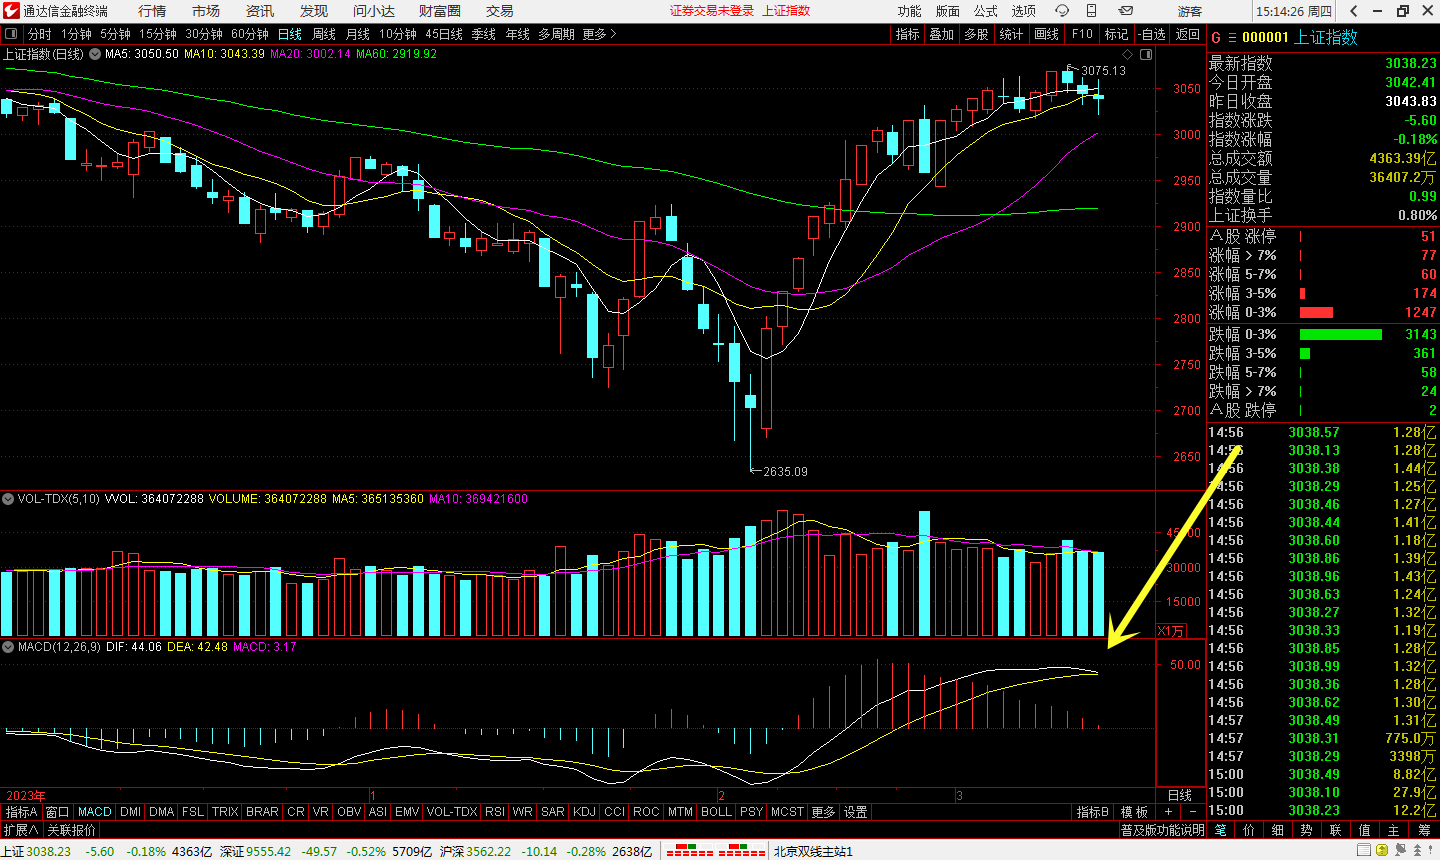
Task: Open the 模板 template menu
Action: click(1134, 812)
